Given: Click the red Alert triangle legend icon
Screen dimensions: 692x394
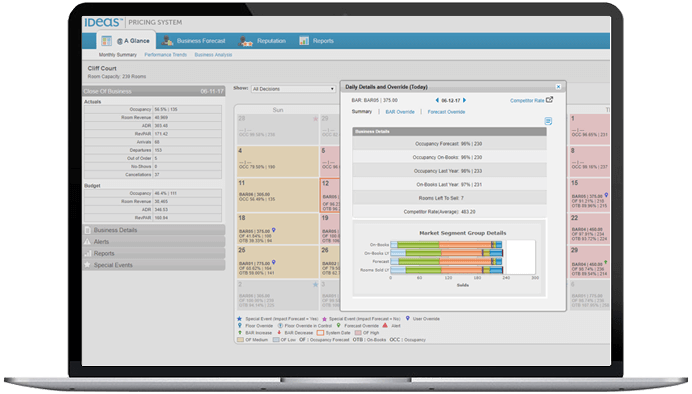Looking at the screenshot, I should point(385,325).
